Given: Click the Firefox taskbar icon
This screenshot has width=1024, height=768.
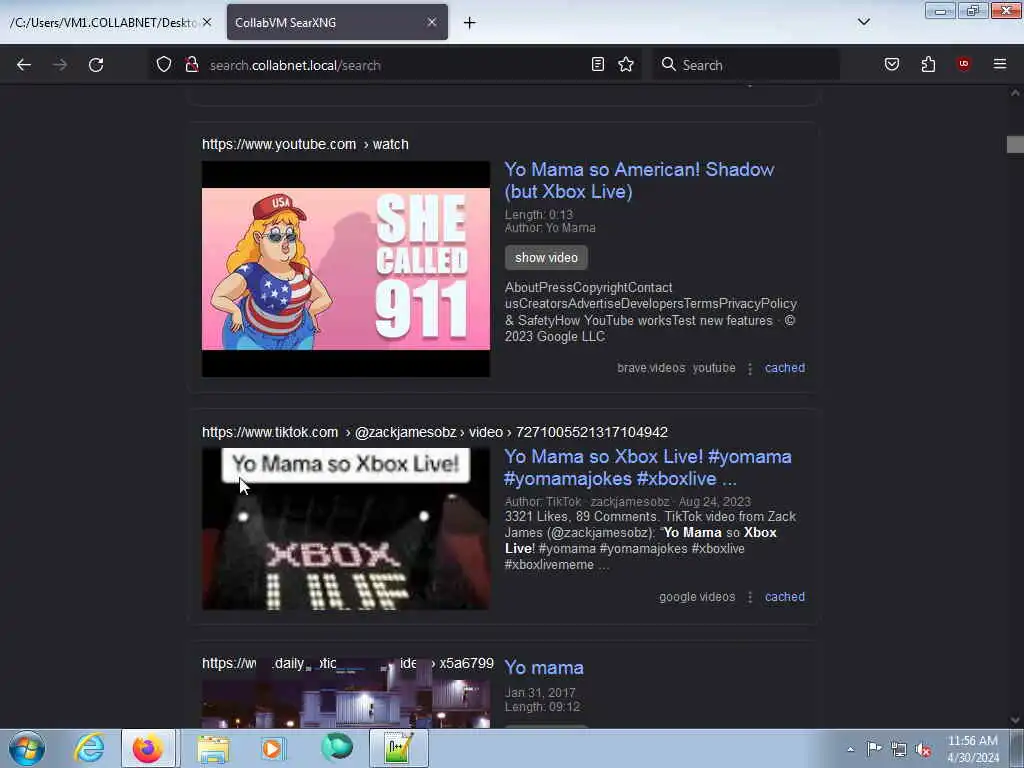Looking at the screenshot, I should coord(148,748).
